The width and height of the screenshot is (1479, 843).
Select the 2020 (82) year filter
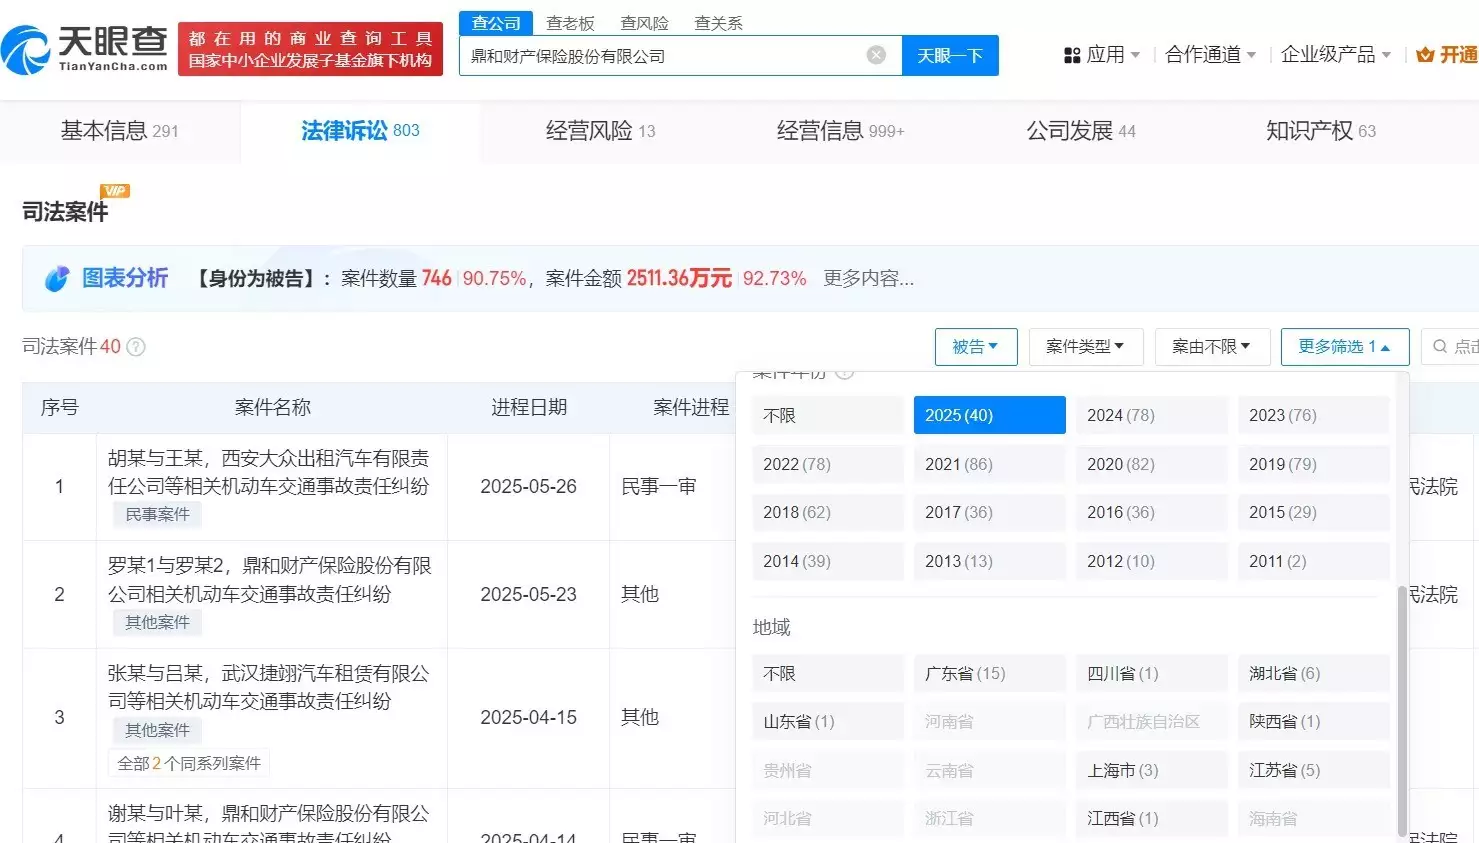pyautogui.click(x=1152, y=464)
